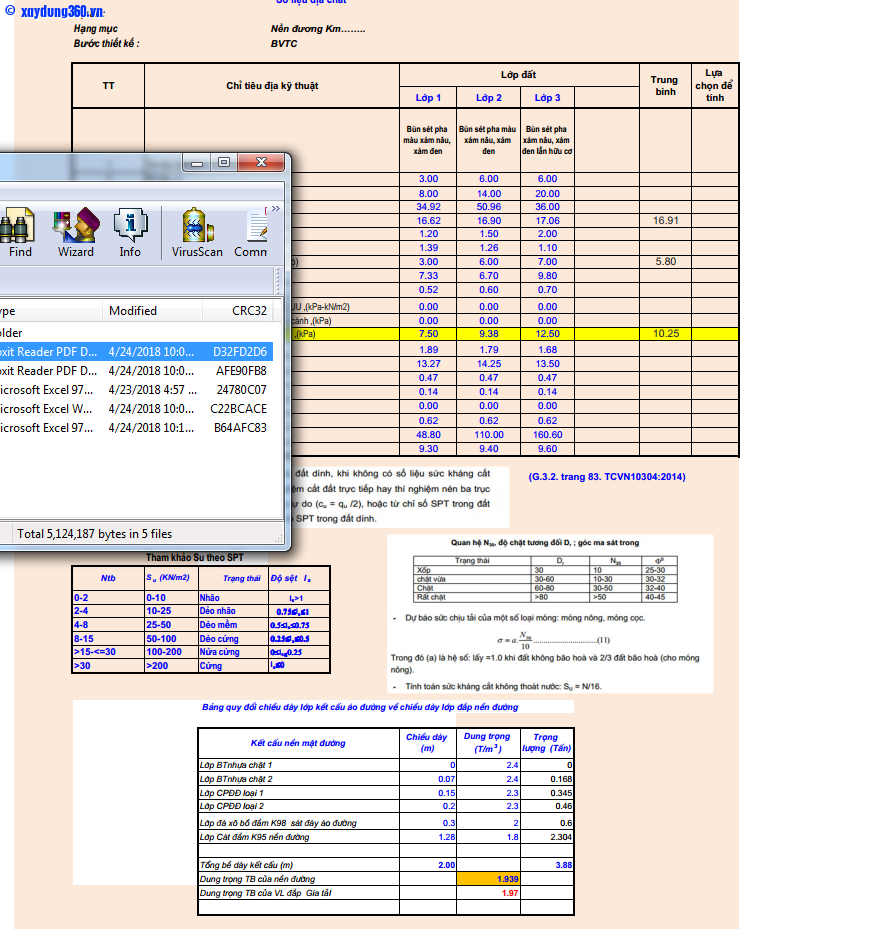This screenshot has height=932, width=877.
Task: Select the weight cell 2.304
Action: coord(547,837)
